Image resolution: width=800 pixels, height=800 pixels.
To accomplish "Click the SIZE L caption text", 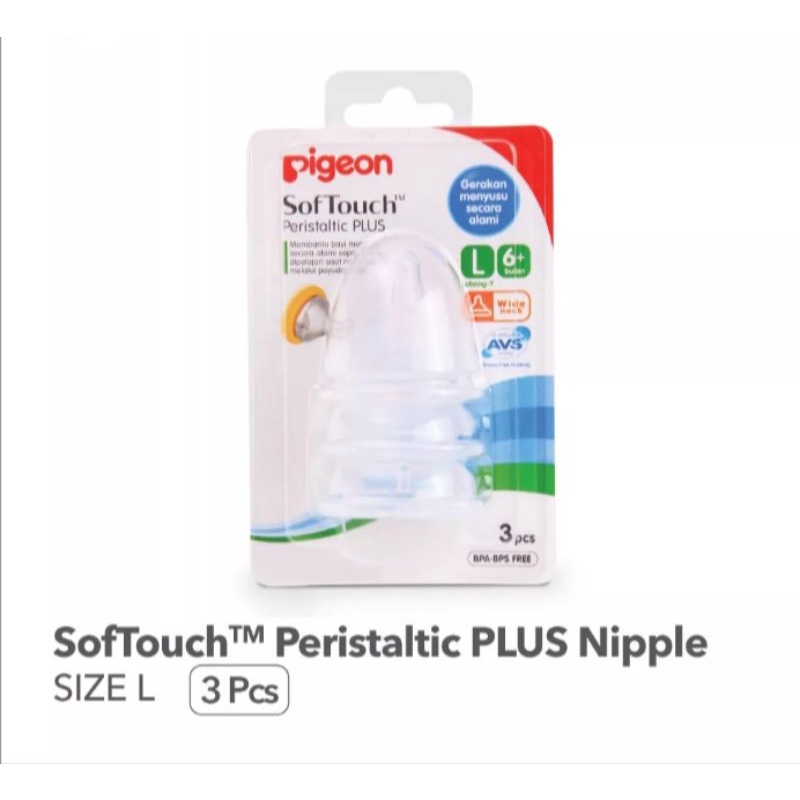I will click(x=104, y=689).
